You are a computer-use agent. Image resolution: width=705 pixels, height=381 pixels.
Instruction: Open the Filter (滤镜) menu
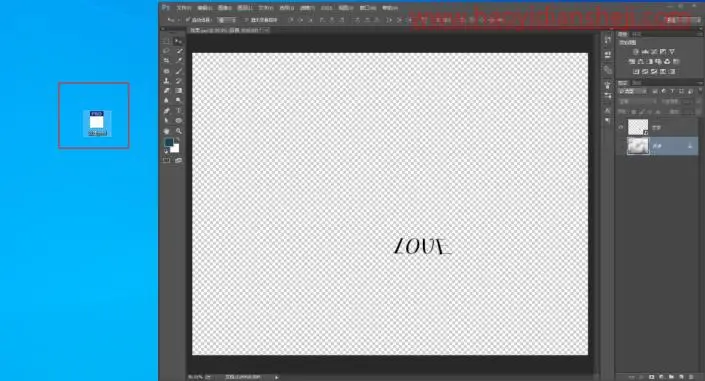click(x=307, y=8)
